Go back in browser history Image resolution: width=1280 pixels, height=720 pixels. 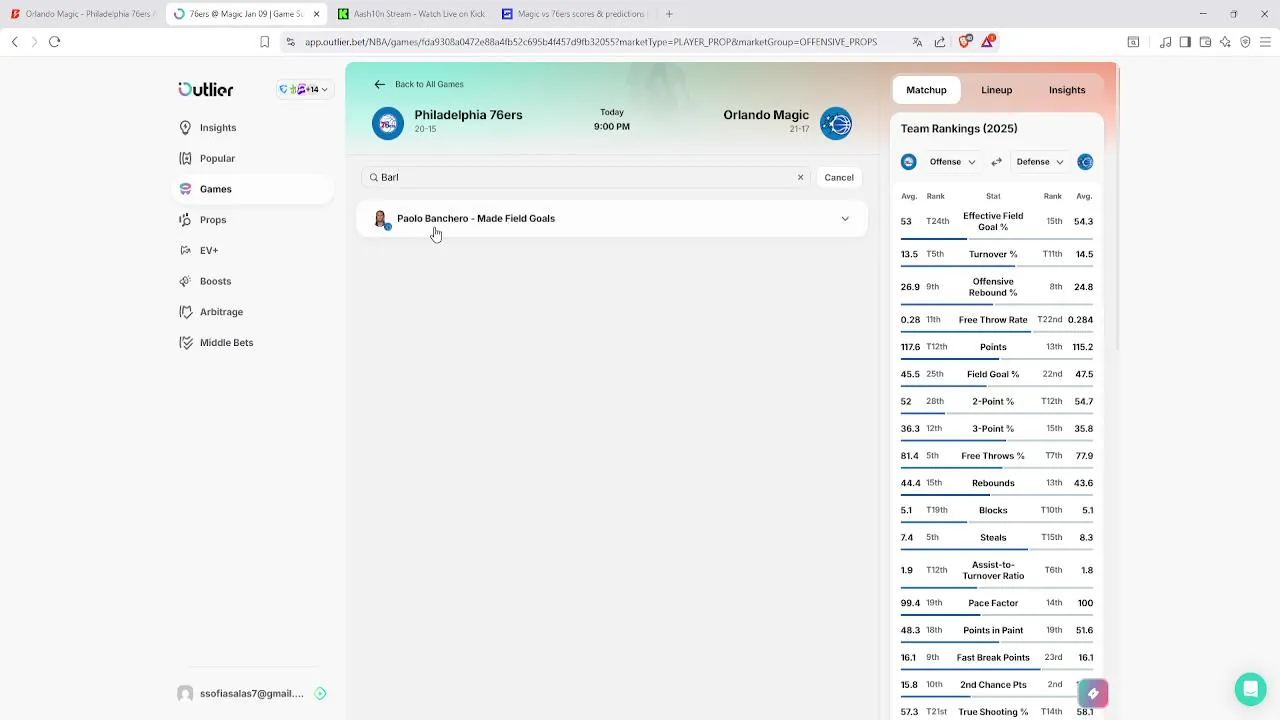(x=15, y=42)
